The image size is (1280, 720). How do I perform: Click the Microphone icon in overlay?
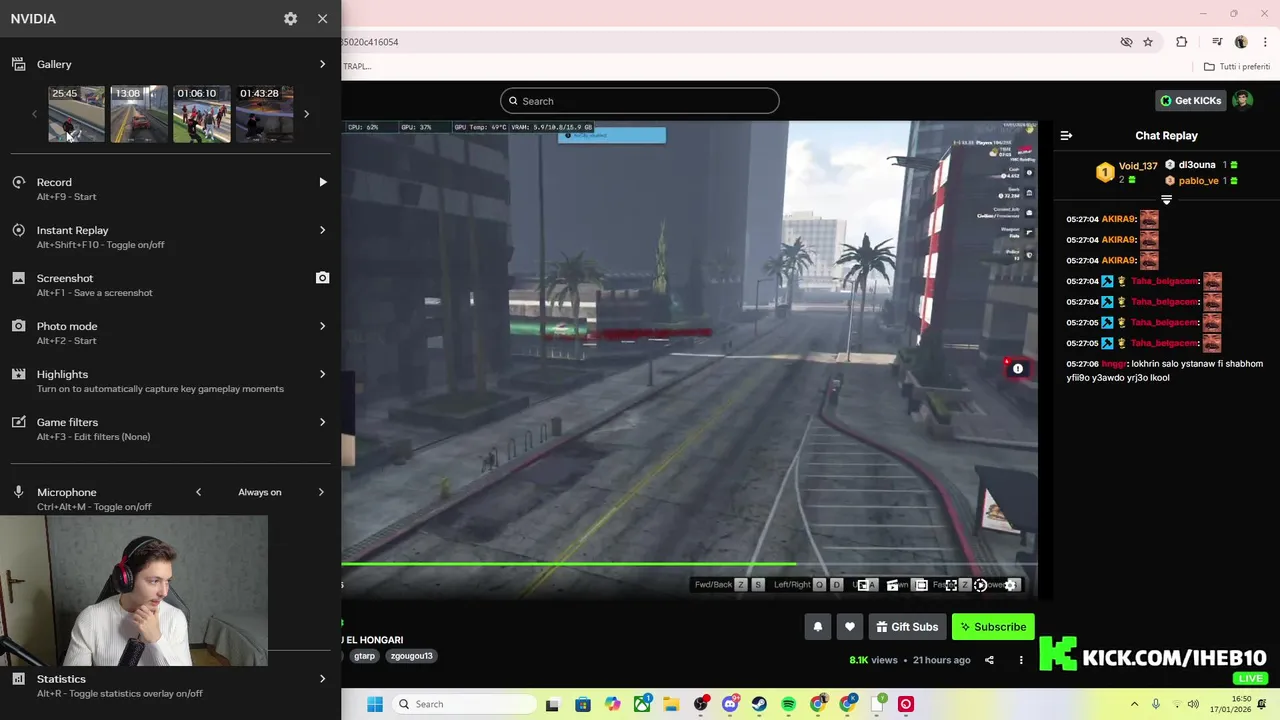click(x=18, y=492)
